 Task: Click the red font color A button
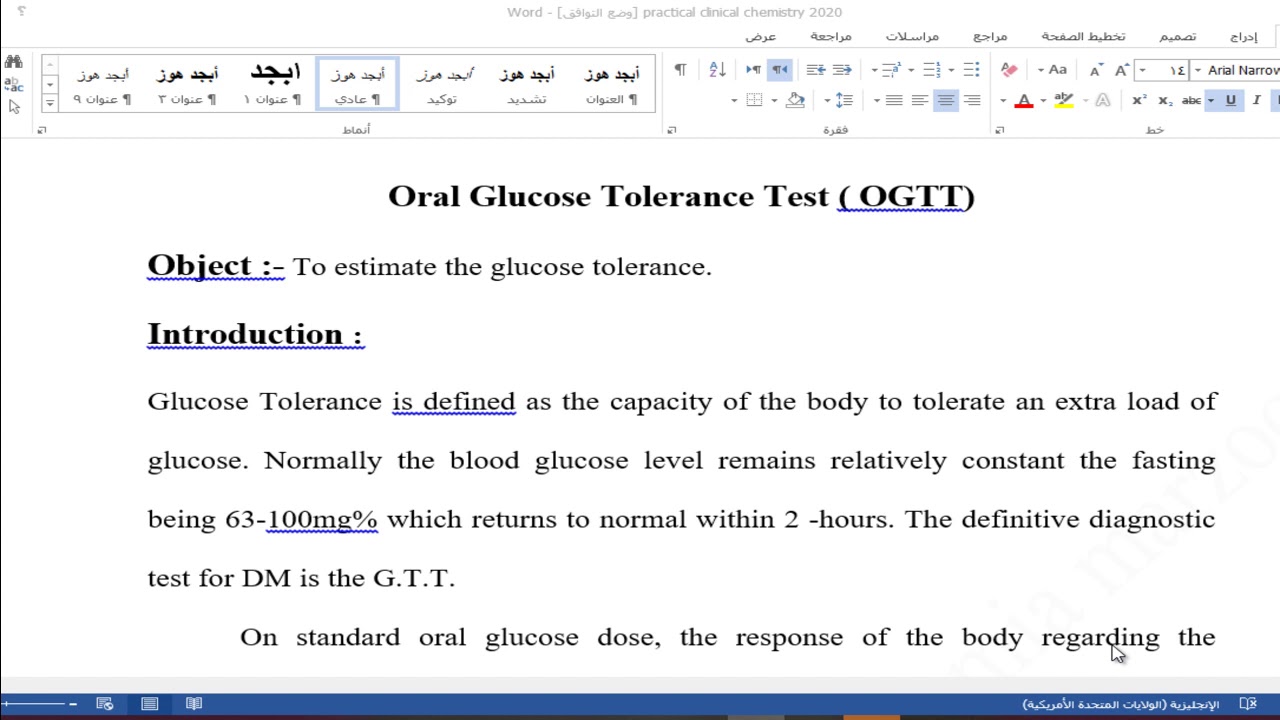(1024, 100)
